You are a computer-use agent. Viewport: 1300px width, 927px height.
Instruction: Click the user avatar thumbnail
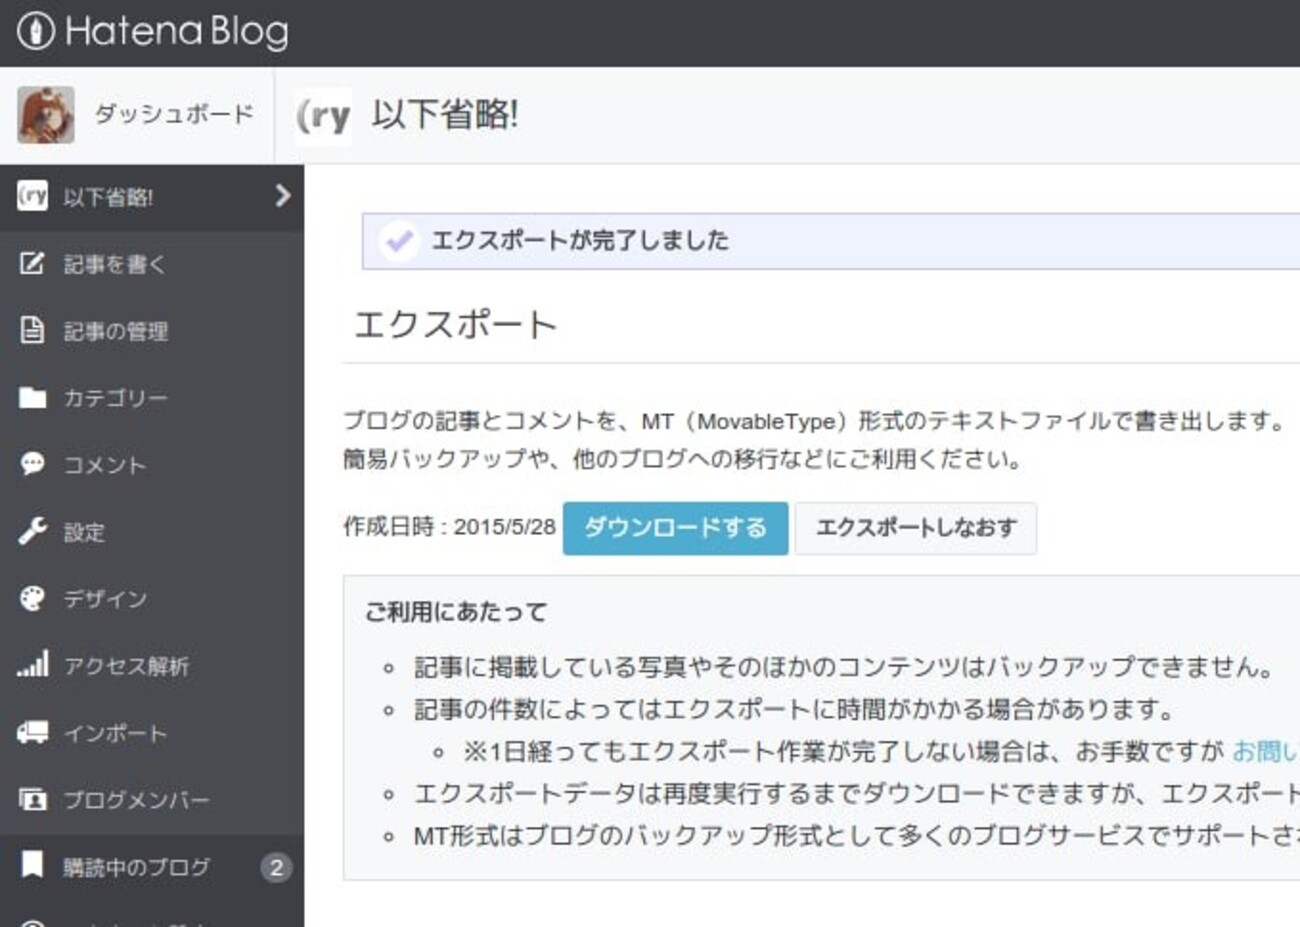[x=45, y=114]
